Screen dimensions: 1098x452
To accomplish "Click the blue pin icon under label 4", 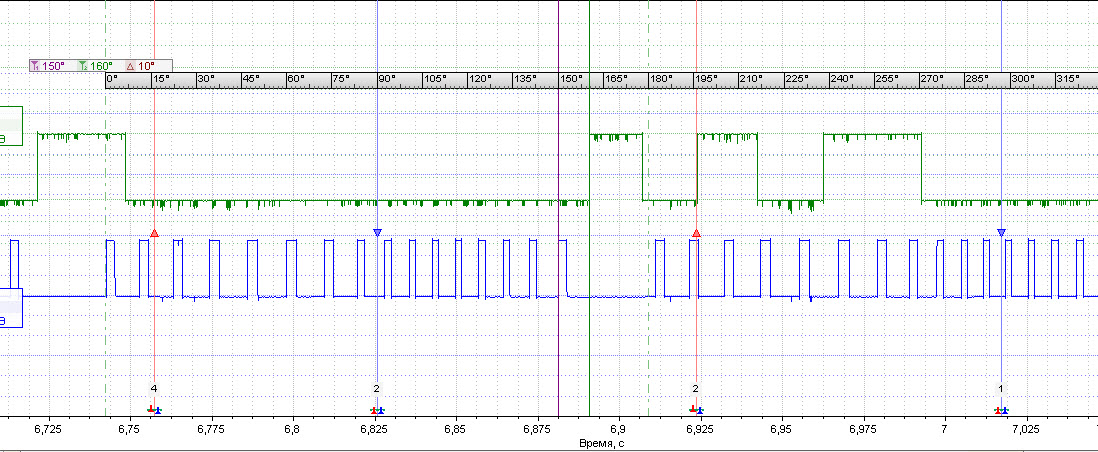I will point(158,410).
